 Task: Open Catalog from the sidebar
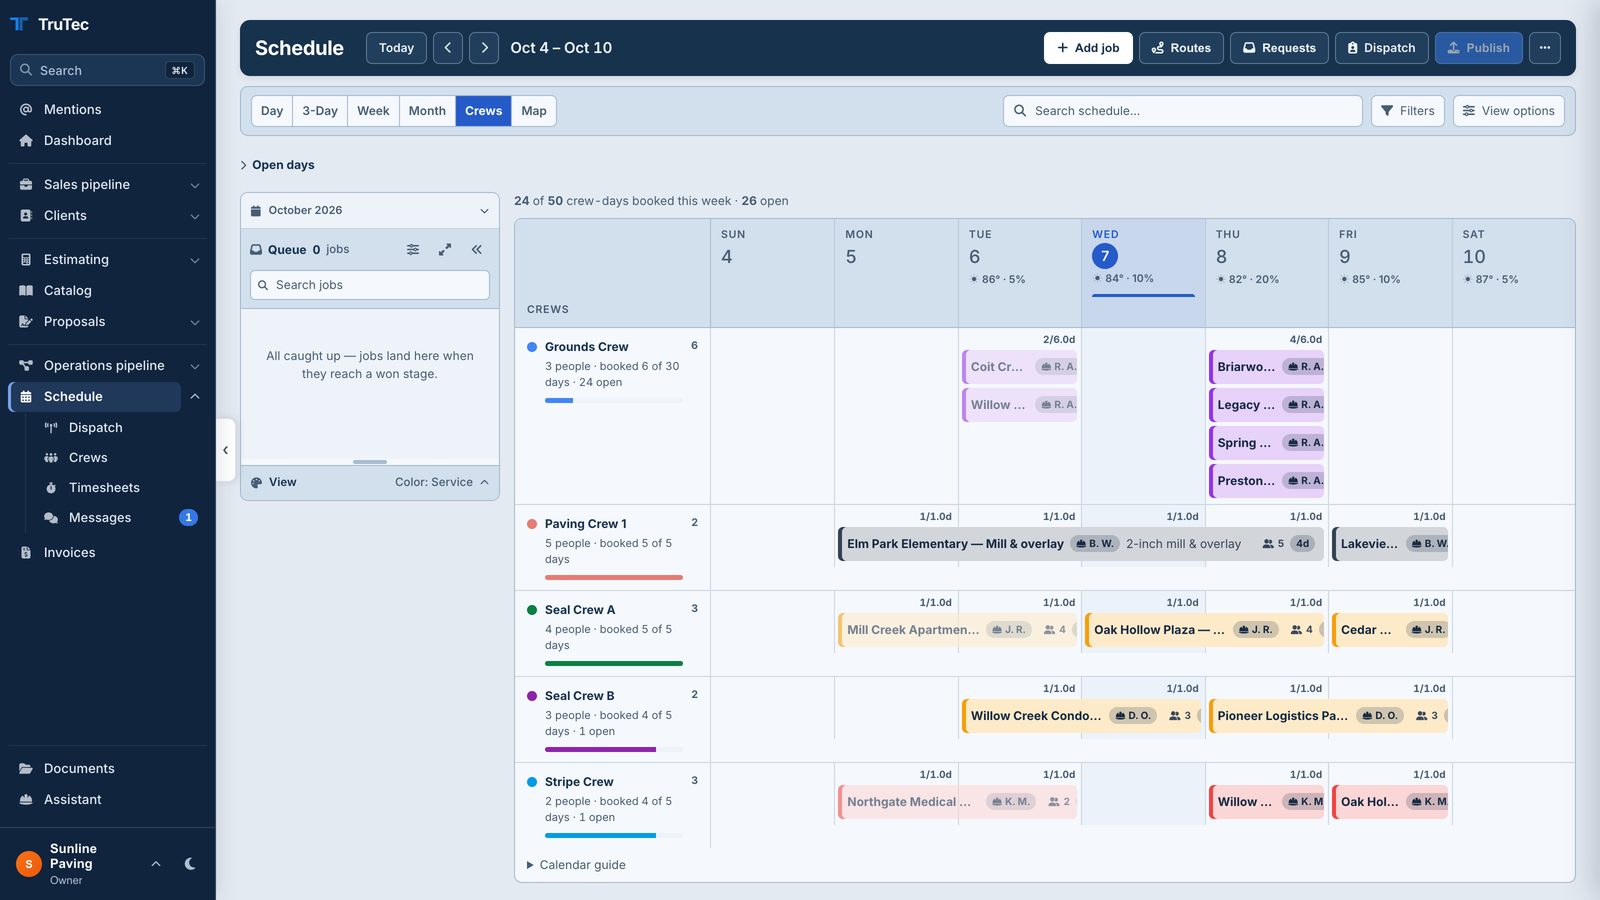click(x=107, y=291)
